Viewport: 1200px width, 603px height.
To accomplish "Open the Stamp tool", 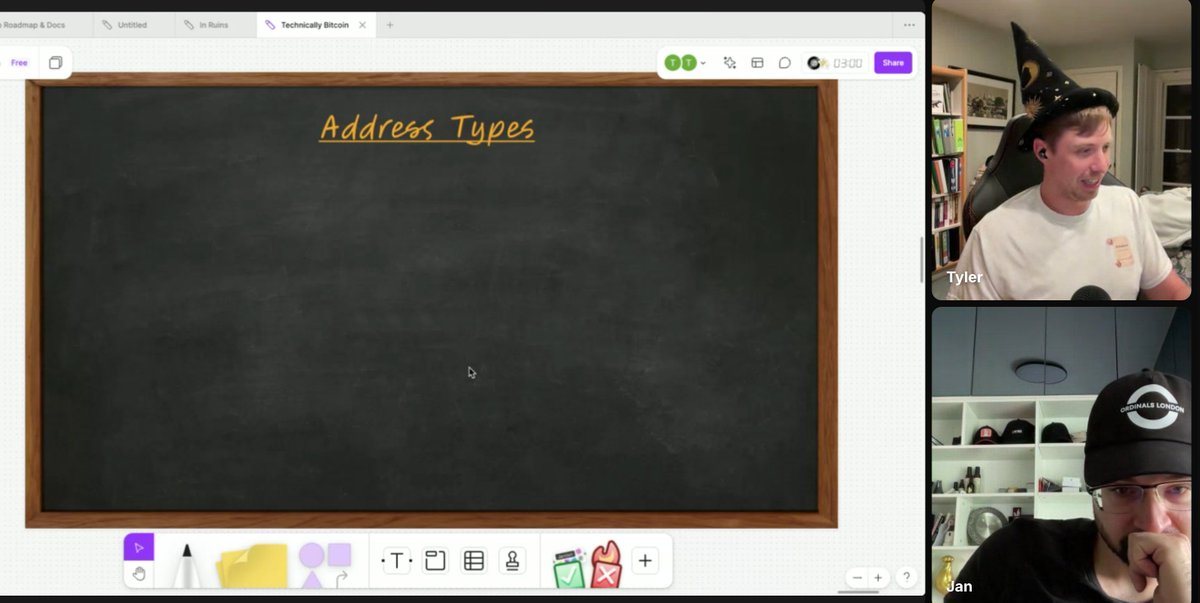I will click(x=513, y=561).
